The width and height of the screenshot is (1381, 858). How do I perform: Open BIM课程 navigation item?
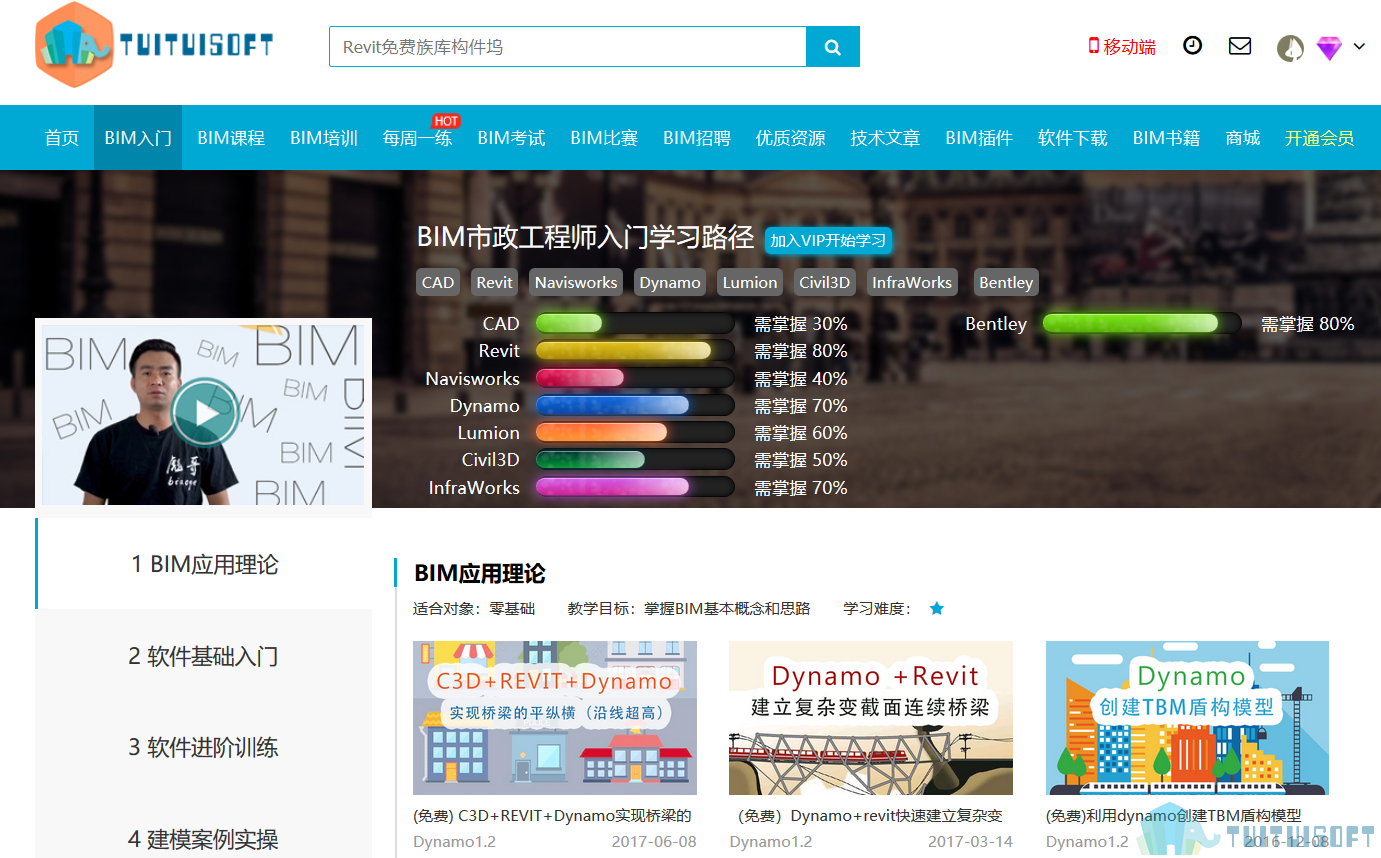(231, 138)
